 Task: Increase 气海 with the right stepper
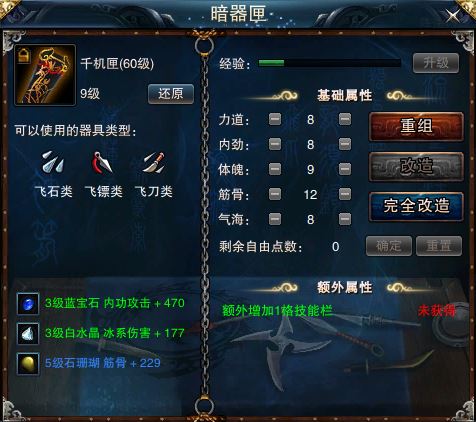[x=345, y=219]
